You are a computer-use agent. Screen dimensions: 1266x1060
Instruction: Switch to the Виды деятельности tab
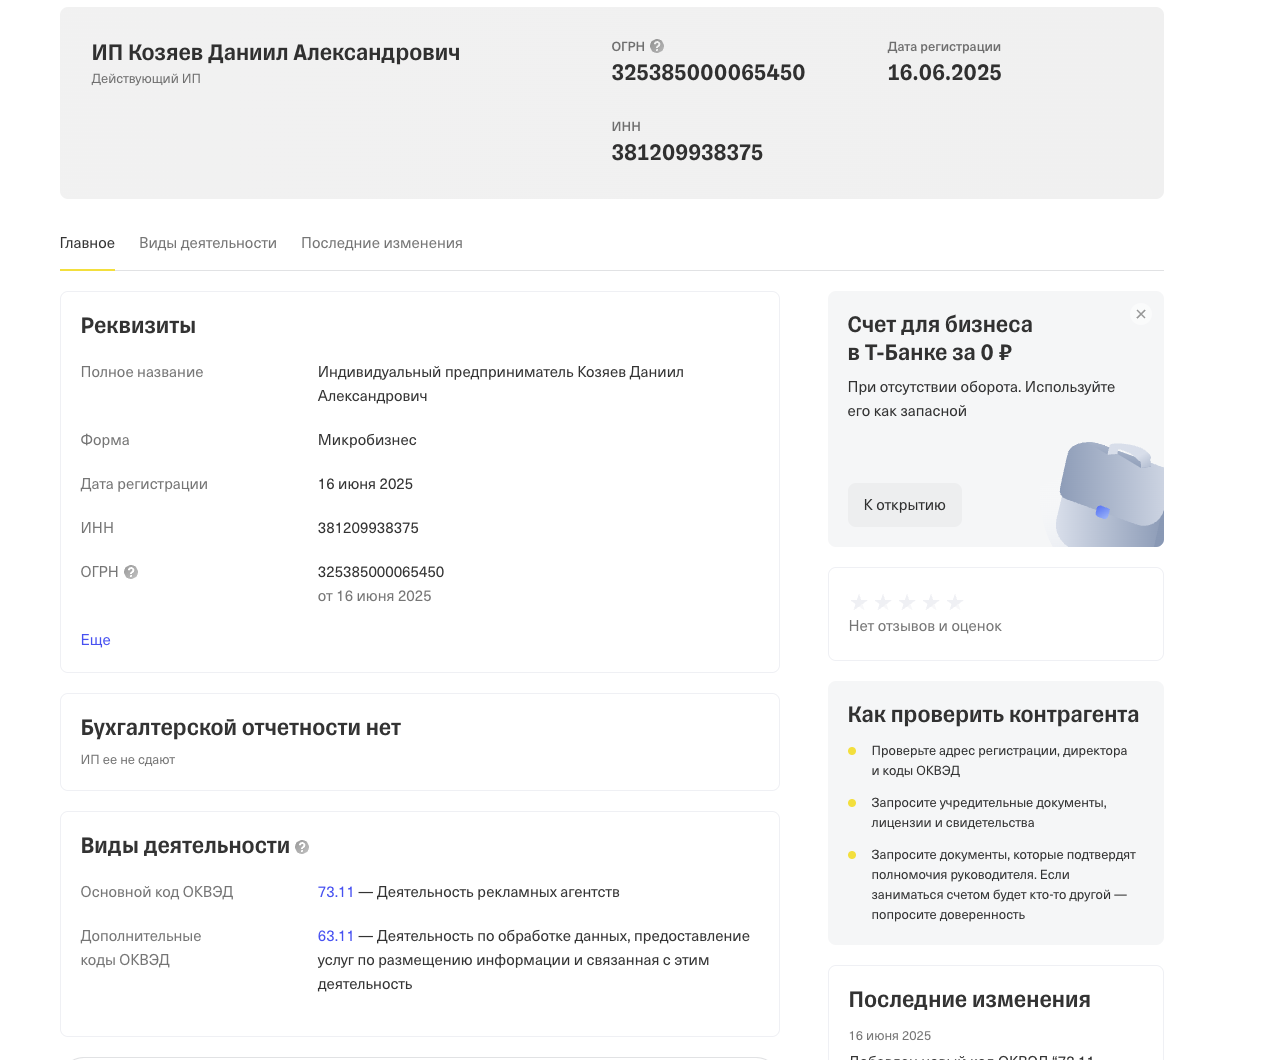pyautogui.click(x=208, y=243)
